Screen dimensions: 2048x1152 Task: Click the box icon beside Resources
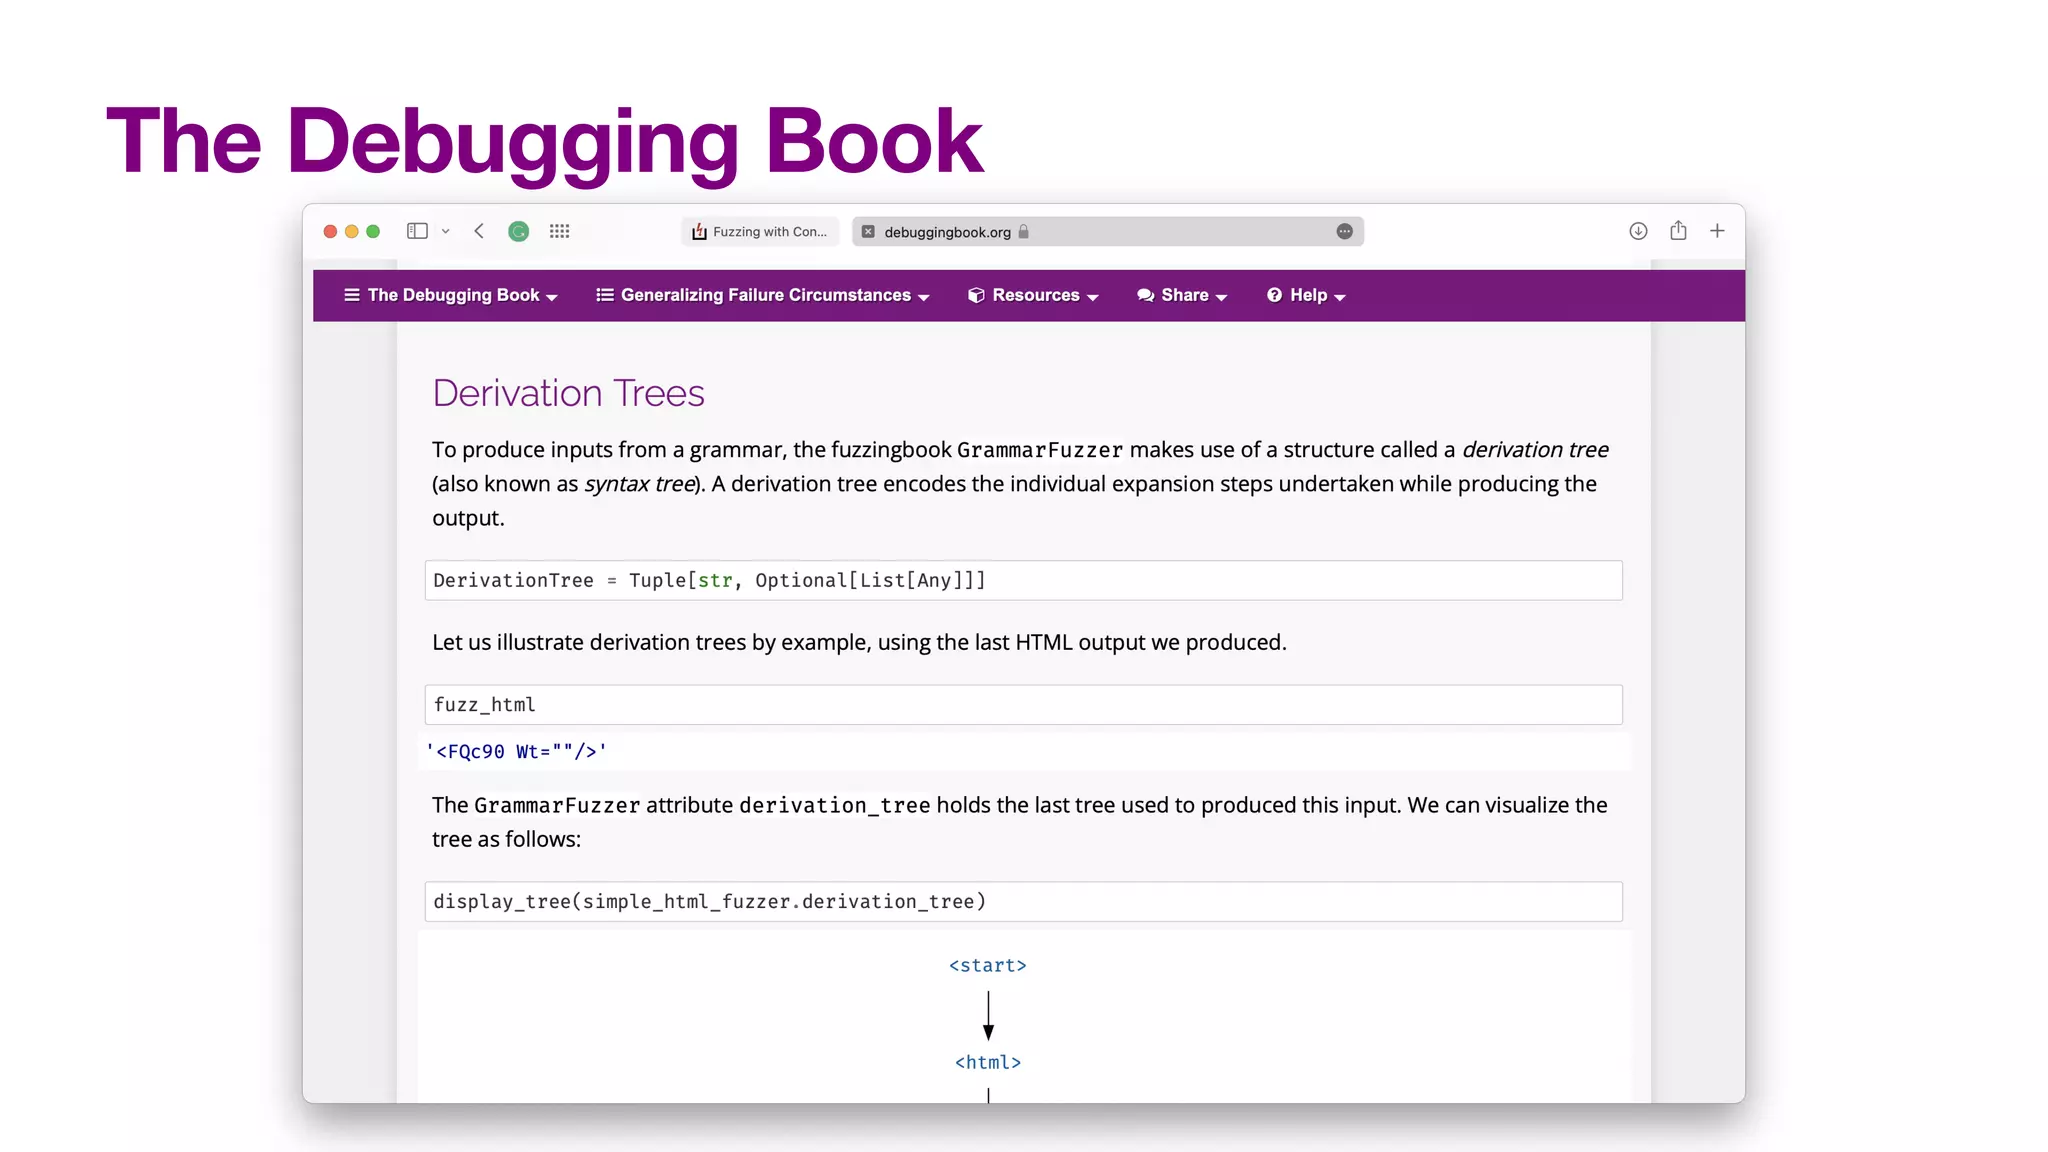click(x=977, y=295)
